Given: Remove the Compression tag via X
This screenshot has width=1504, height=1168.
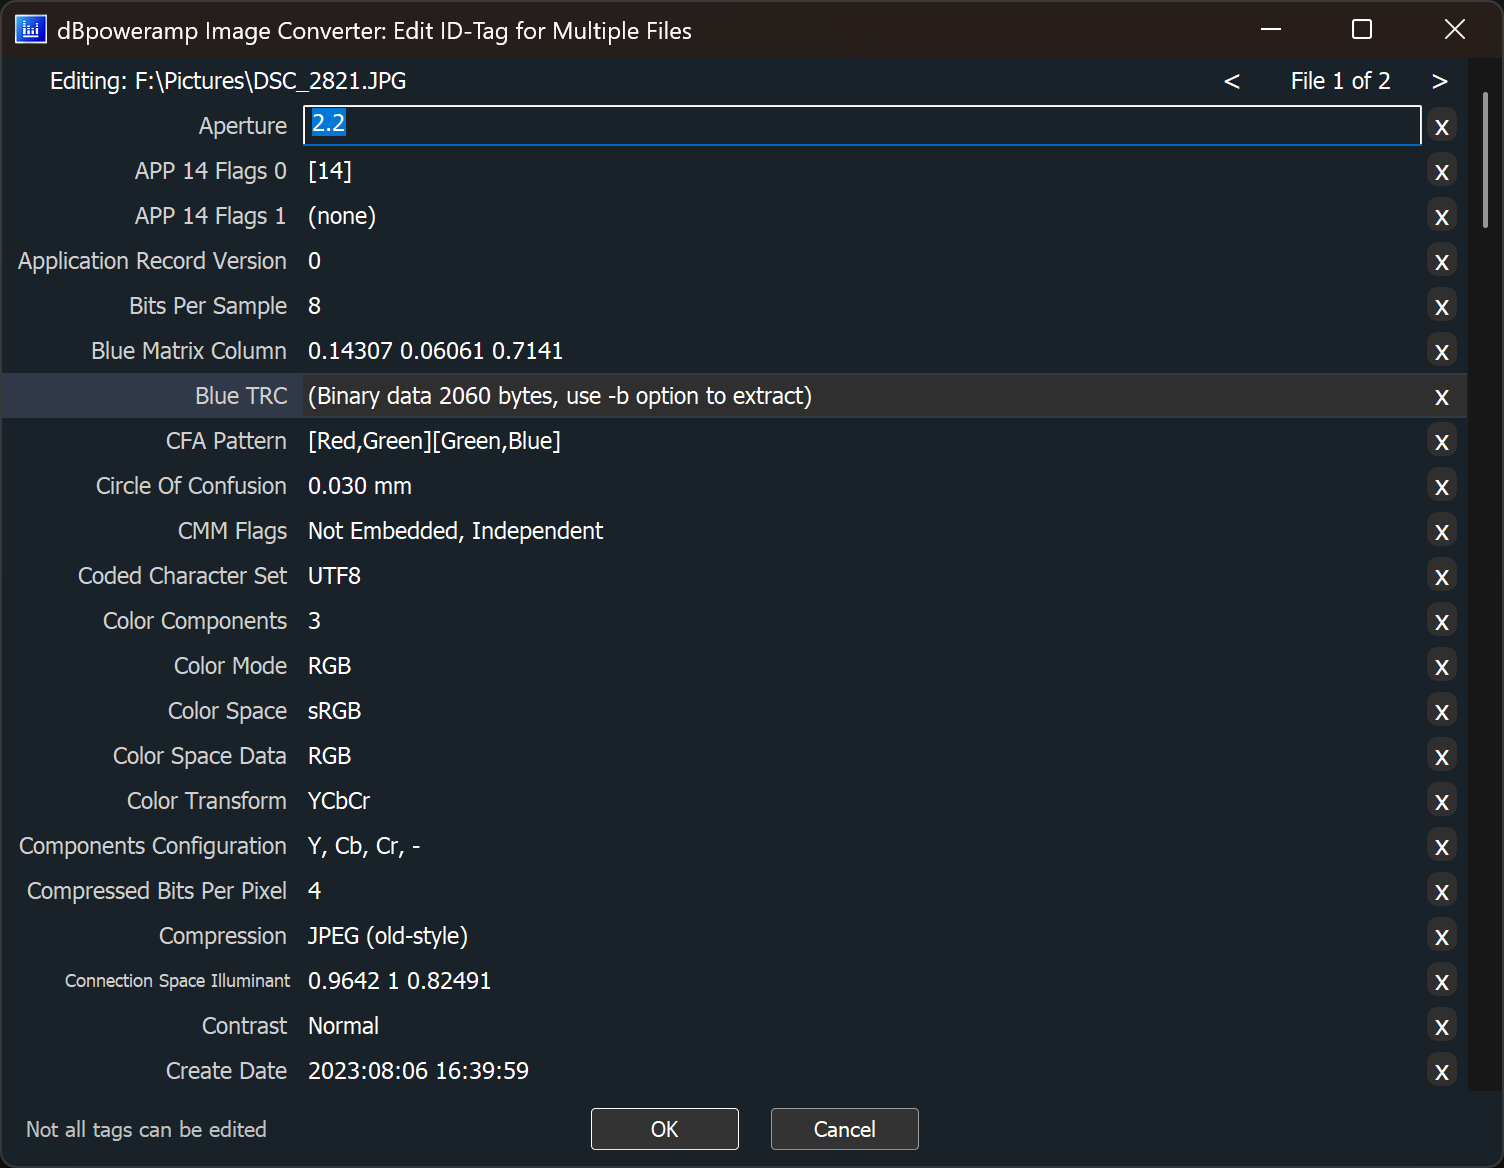Looking at the screenshot, I should (x=1441, y=937).
